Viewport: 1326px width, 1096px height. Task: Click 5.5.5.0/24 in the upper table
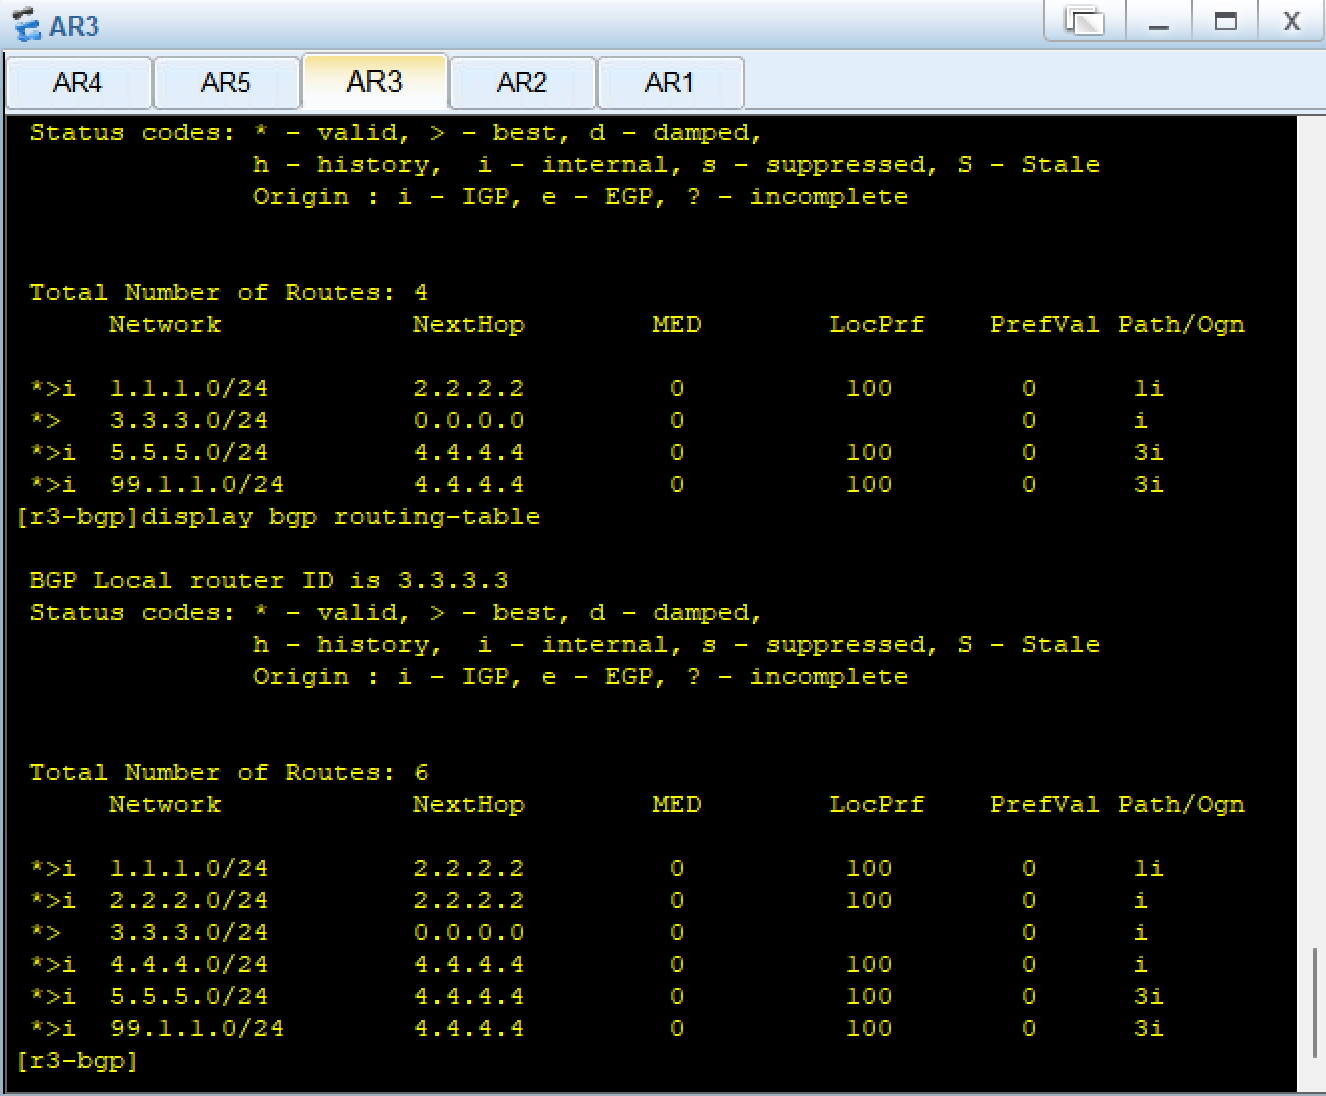pyautogui.click(x=189, y=453)
